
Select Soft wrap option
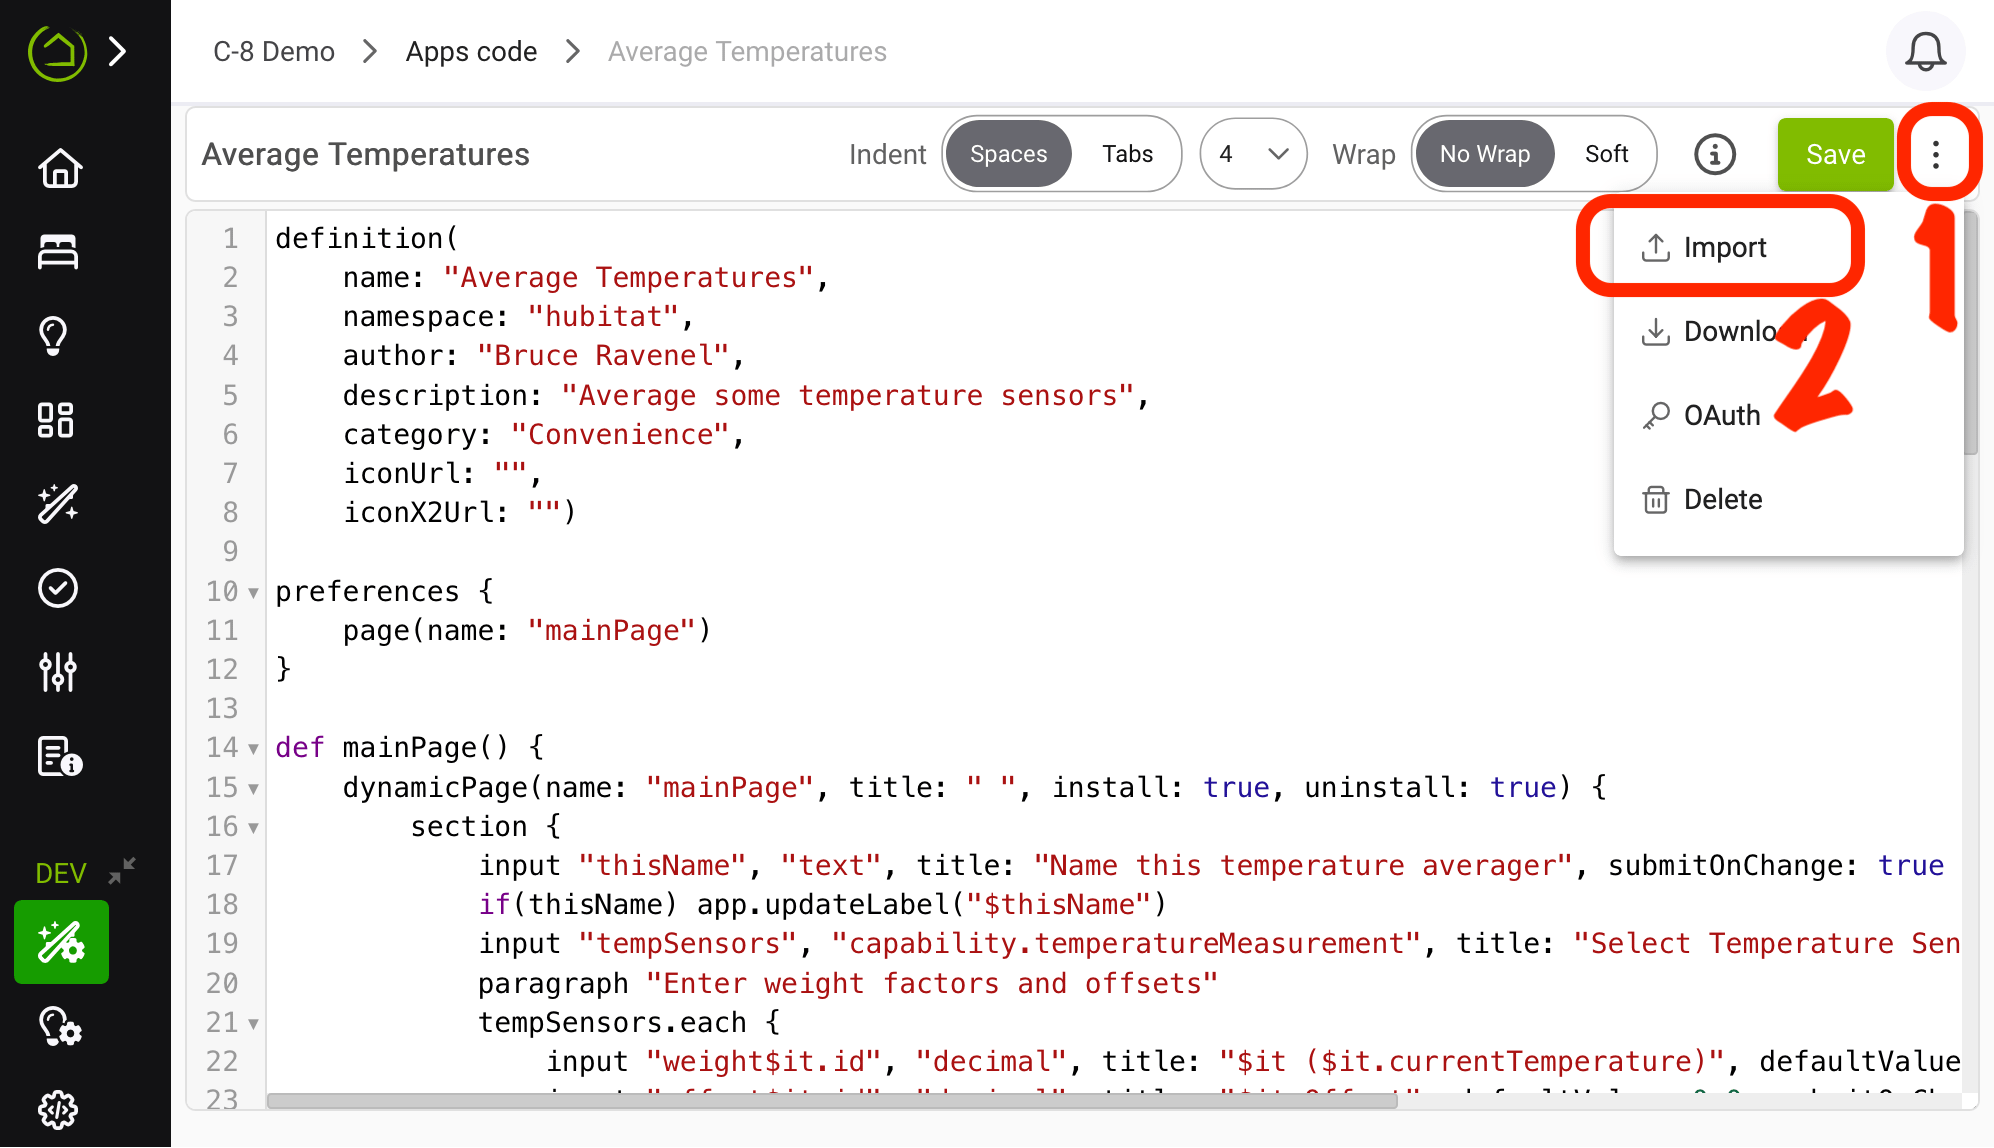(1606, 154)
